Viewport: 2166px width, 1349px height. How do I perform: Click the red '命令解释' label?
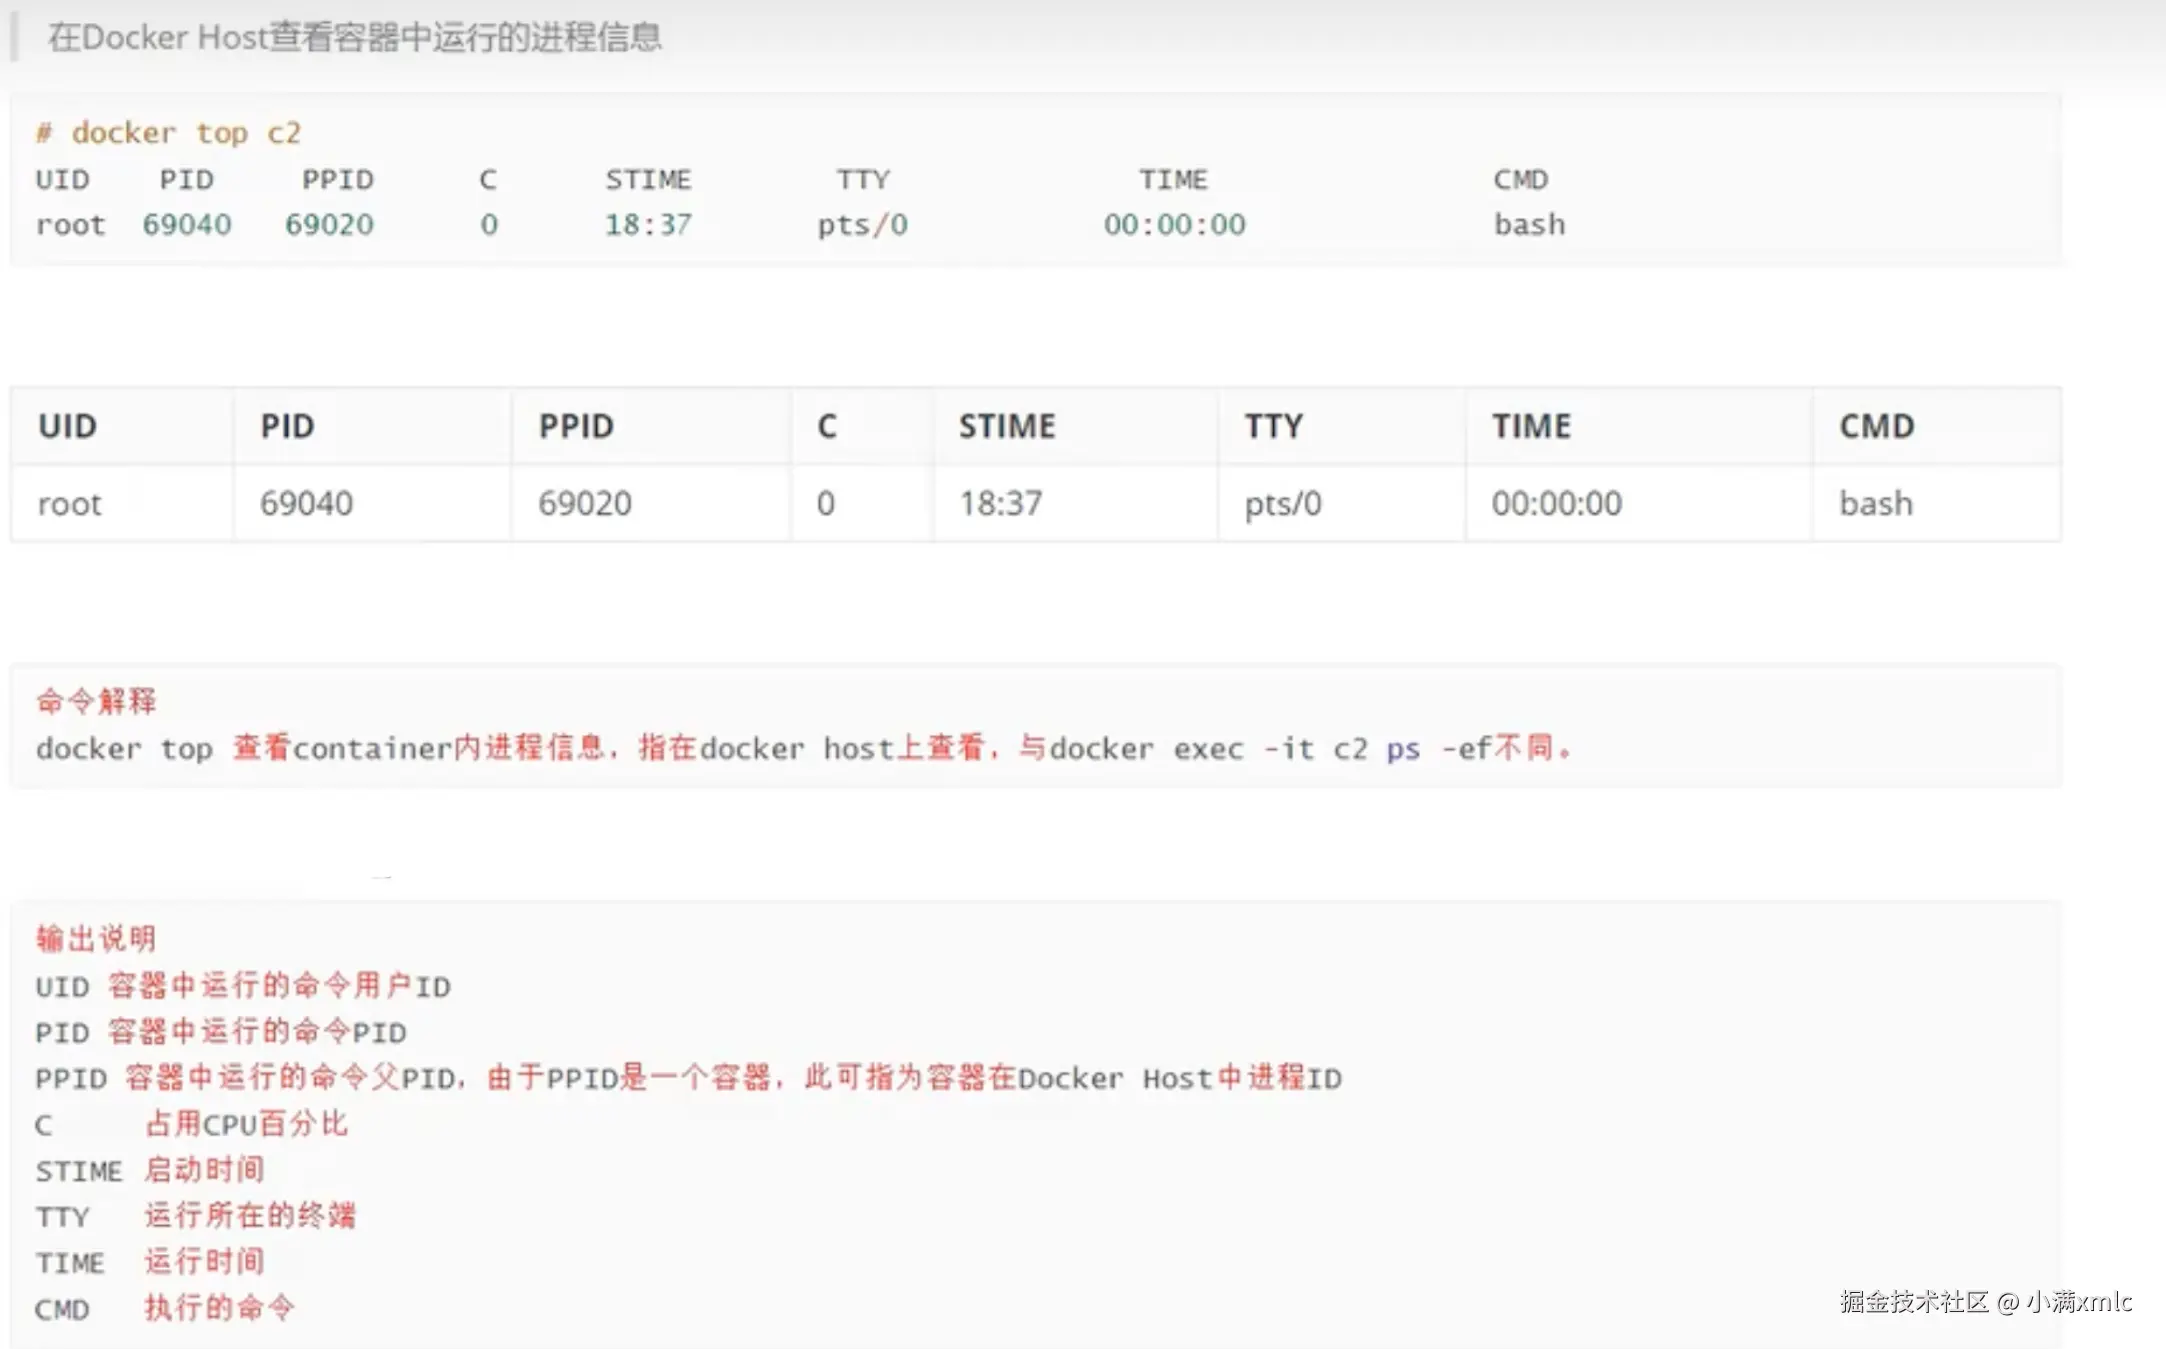point(96,701)
